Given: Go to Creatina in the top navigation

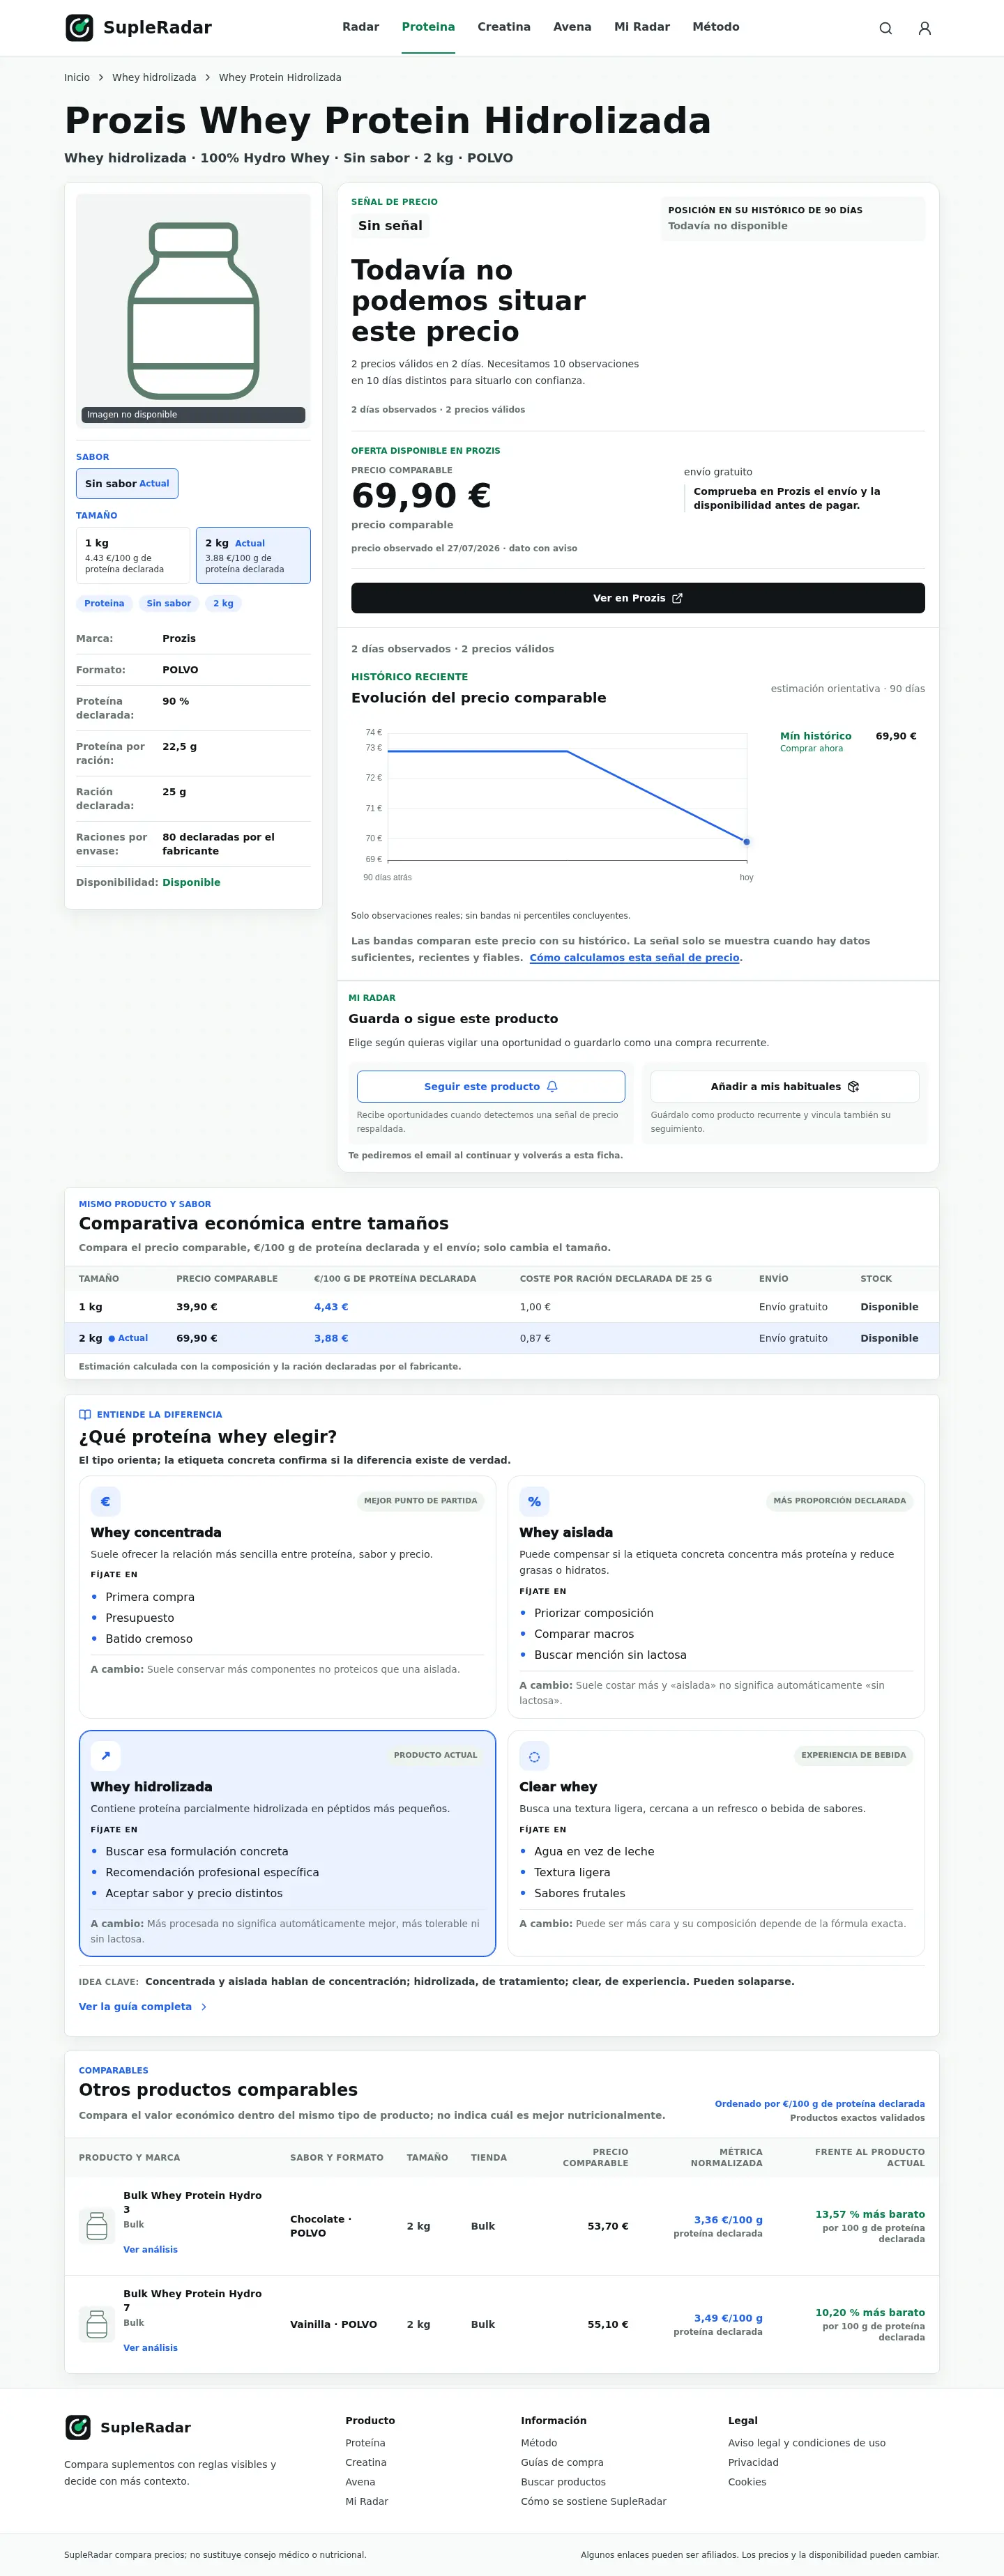Looking at the screenshot, I should (x=504, y=27).
